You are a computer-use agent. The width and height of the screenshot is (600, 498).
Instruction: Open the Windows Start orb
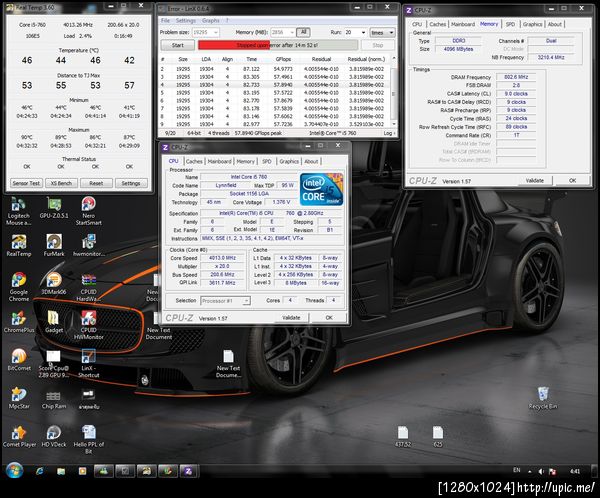coord(14,471)
